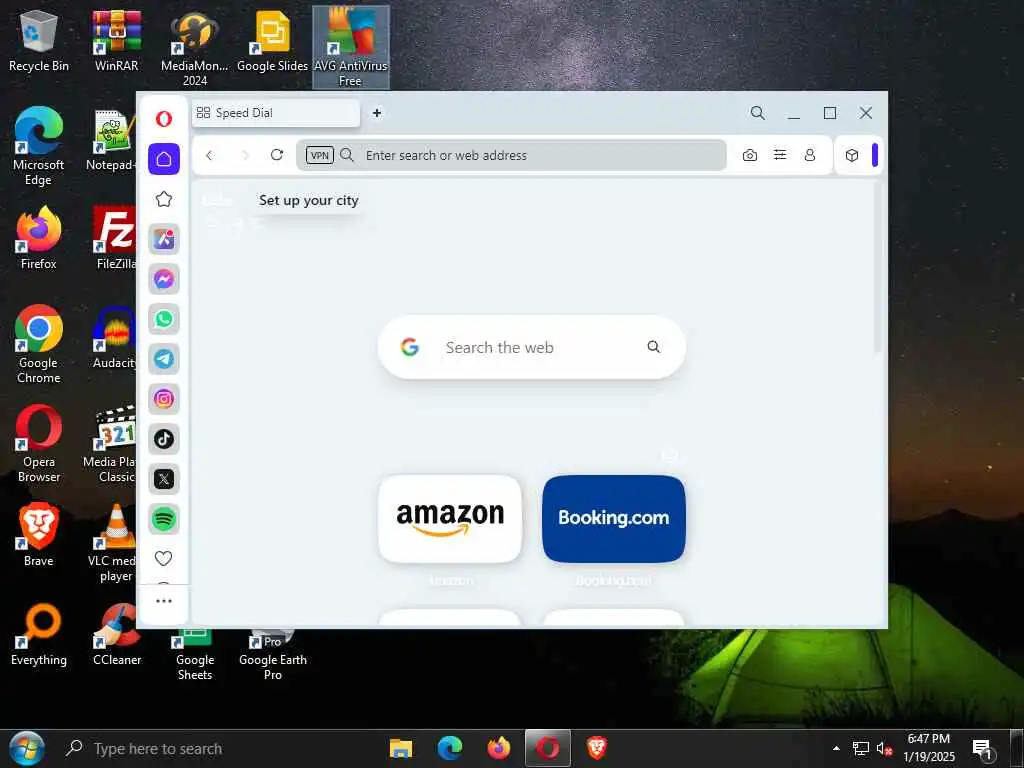Image resolution: width=1024 pixels, height=768 pixels.
Task: Open the notification center icon
Action: (982, 748)
